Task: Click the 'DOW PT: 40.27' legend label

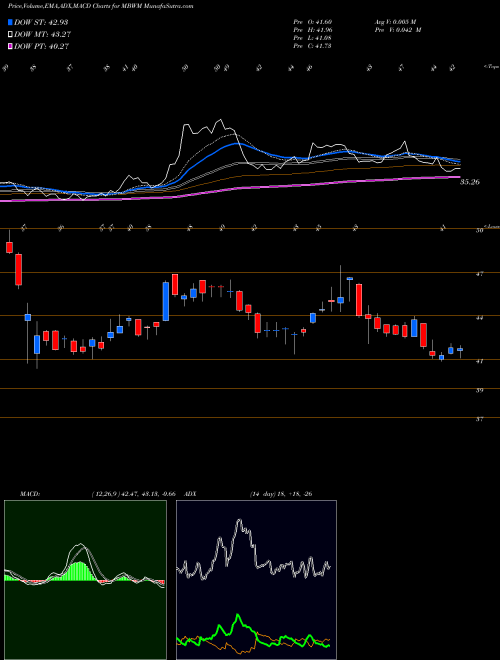Action: 42,46
